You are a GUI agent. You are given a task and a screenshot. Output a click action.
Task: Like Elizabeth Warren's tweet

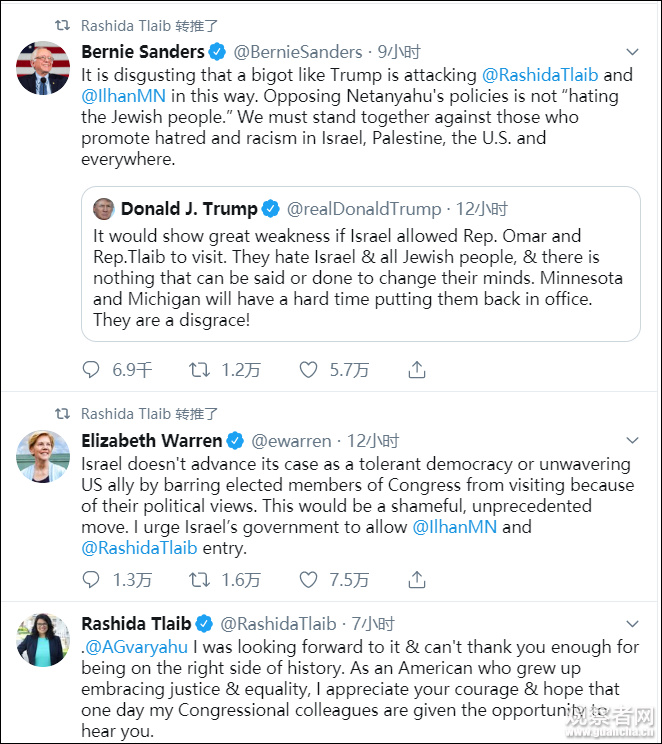[x=309, y=579]
